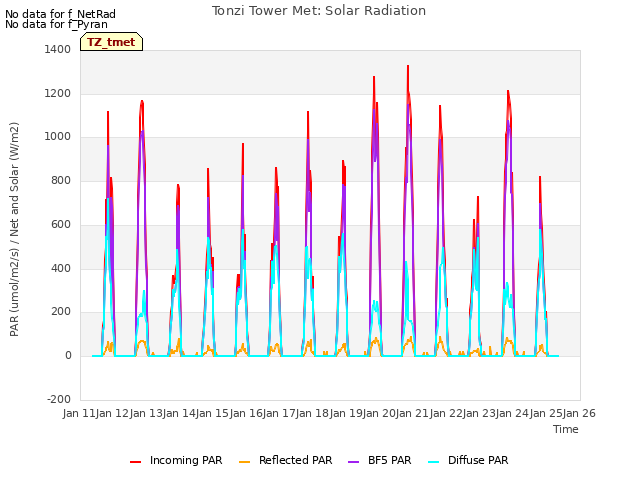Click the 'No data for f_Pyran' message

[x=56, y=24]
